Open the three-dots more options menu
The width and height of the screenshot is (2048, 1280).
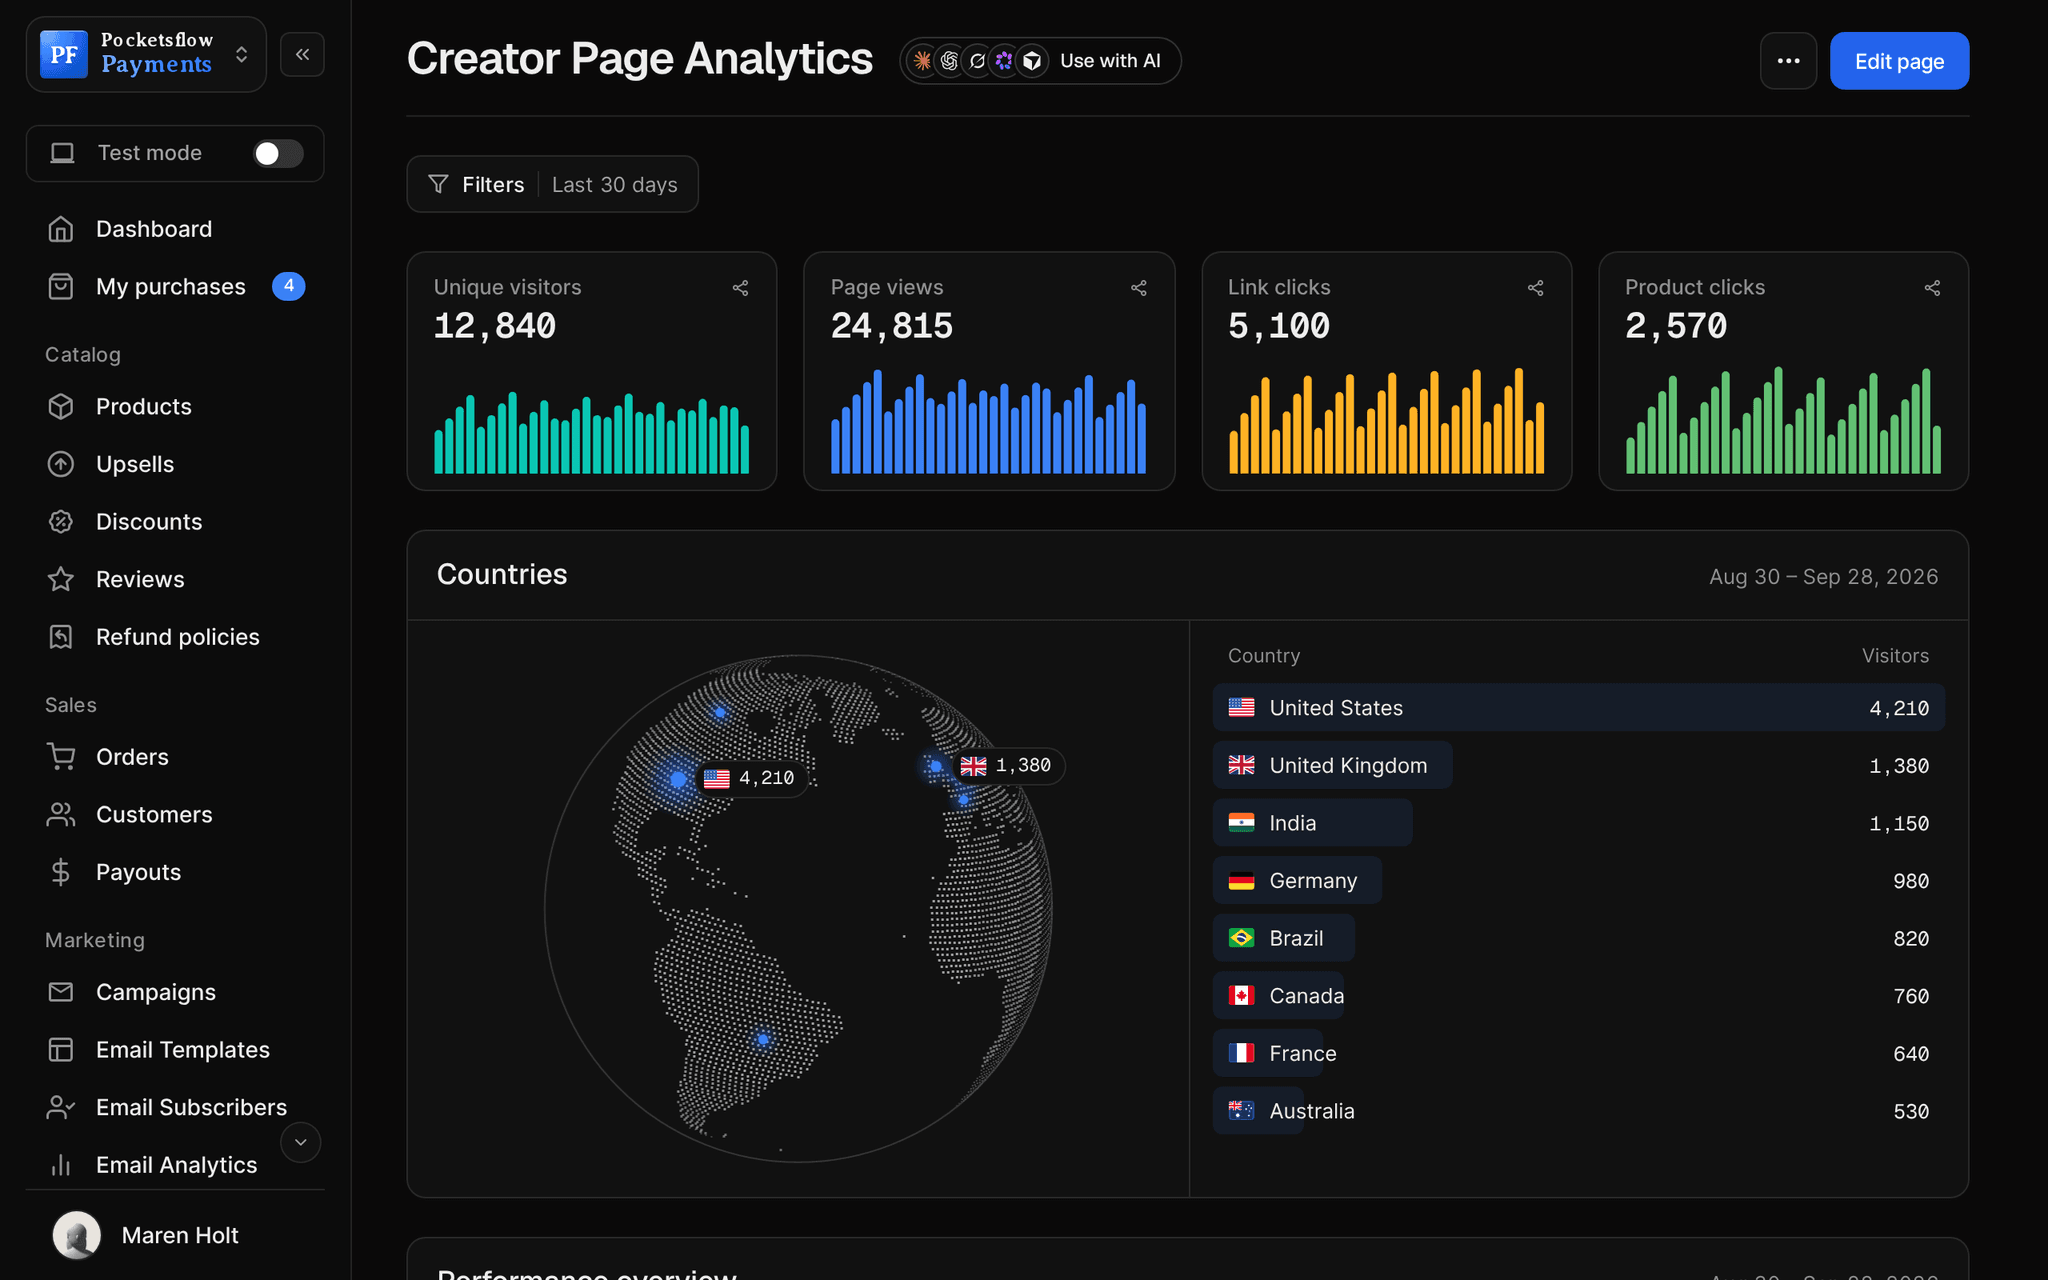click(1788, 61)
